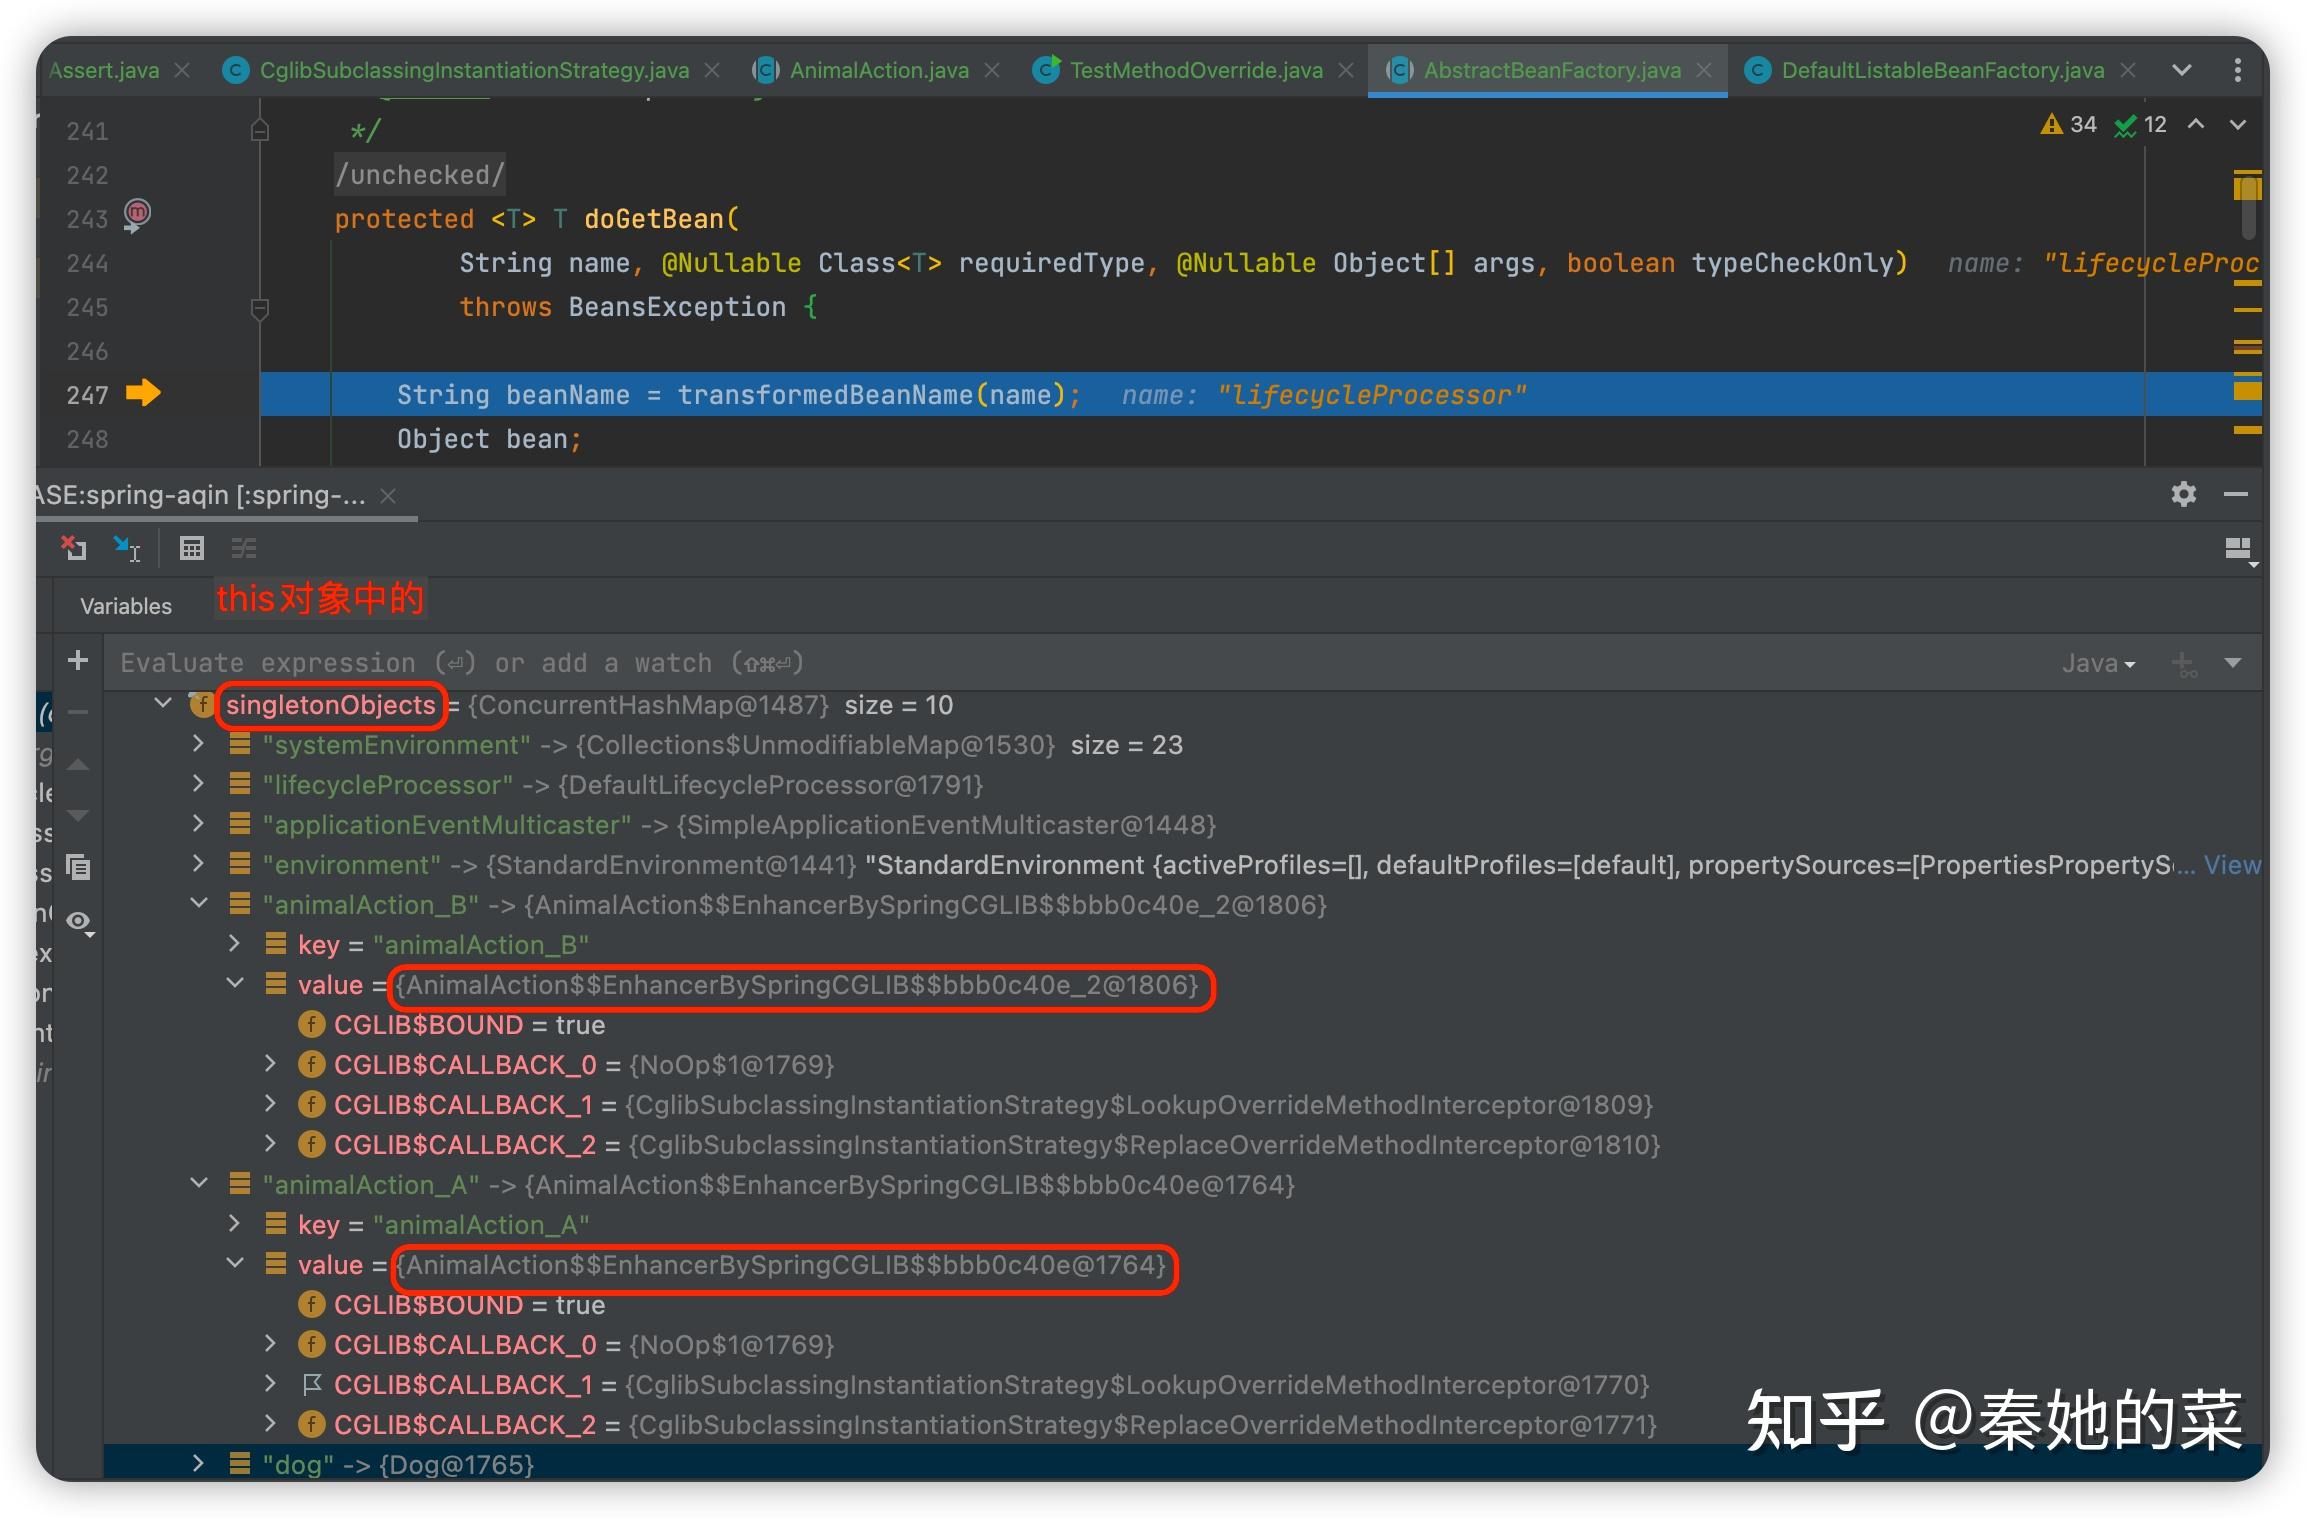Collapse animalAction_B value node
Viewport: 2306px width, 1518px height.
235,983
